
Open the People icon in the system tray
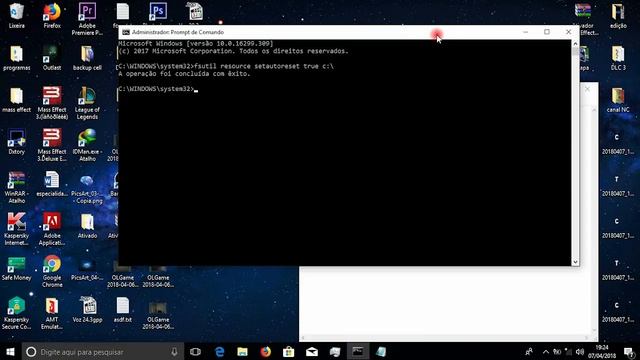coord(529,351)
